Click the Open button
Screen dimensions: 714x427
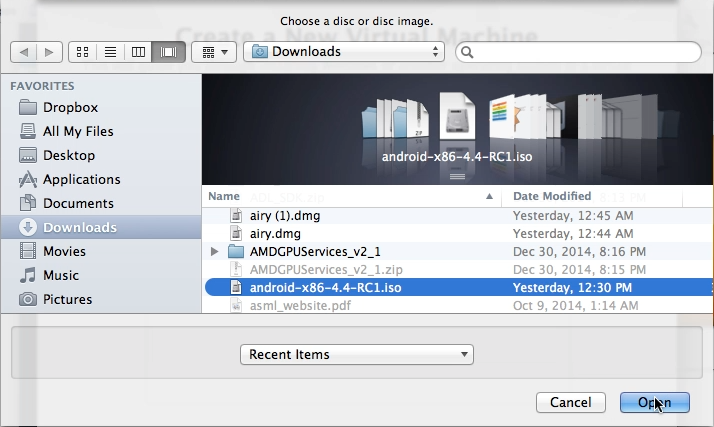tap(654, 402)
